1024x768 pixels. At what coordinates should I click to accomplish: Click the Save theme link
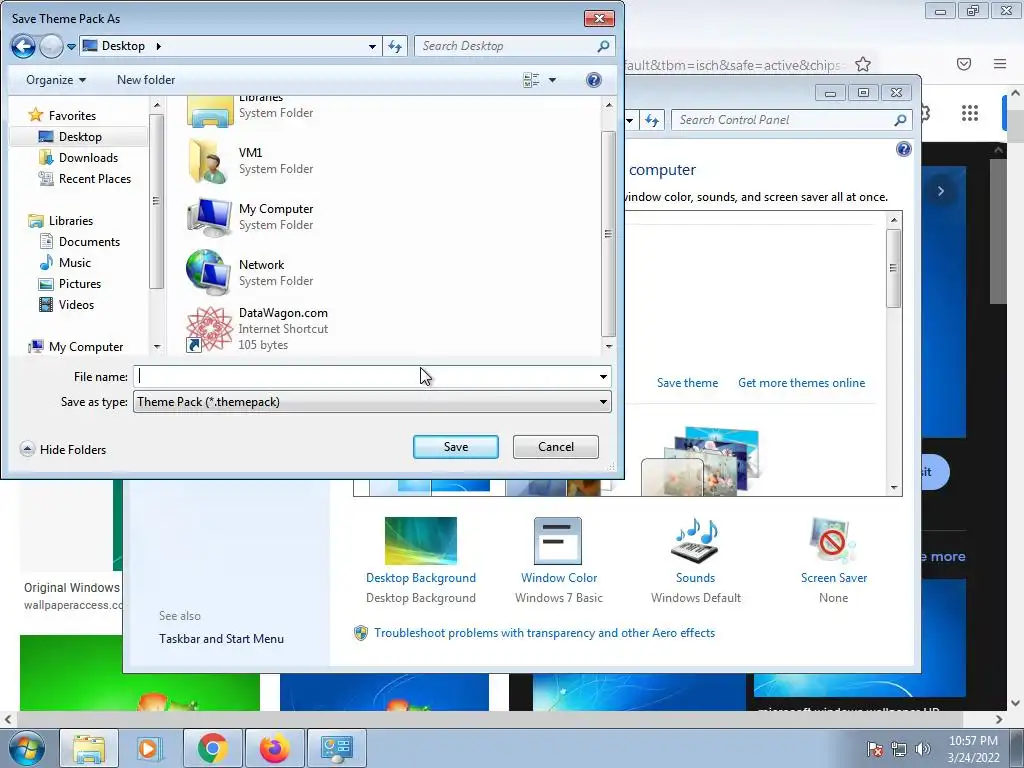click(687, 383)
